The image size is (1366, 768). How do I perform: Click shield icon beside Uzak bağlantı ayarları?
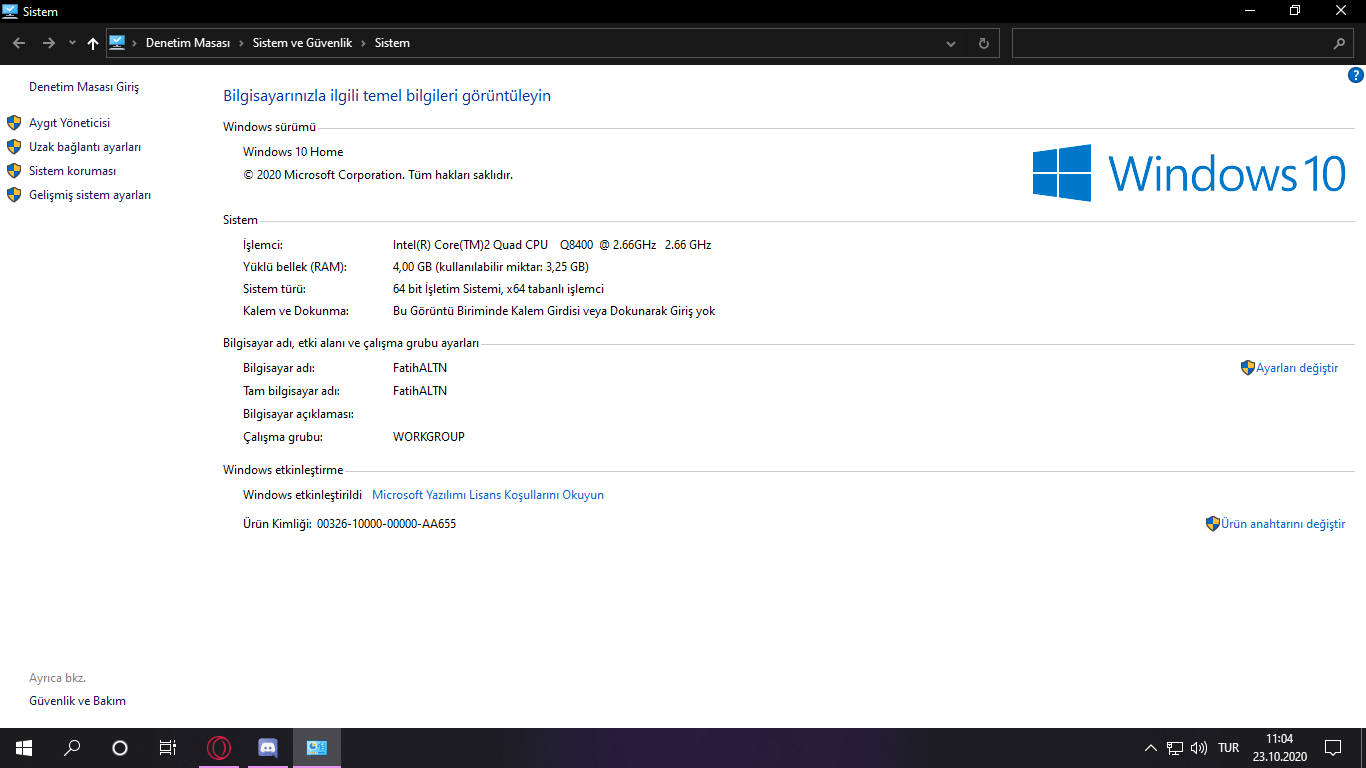[x=14, y=147]
